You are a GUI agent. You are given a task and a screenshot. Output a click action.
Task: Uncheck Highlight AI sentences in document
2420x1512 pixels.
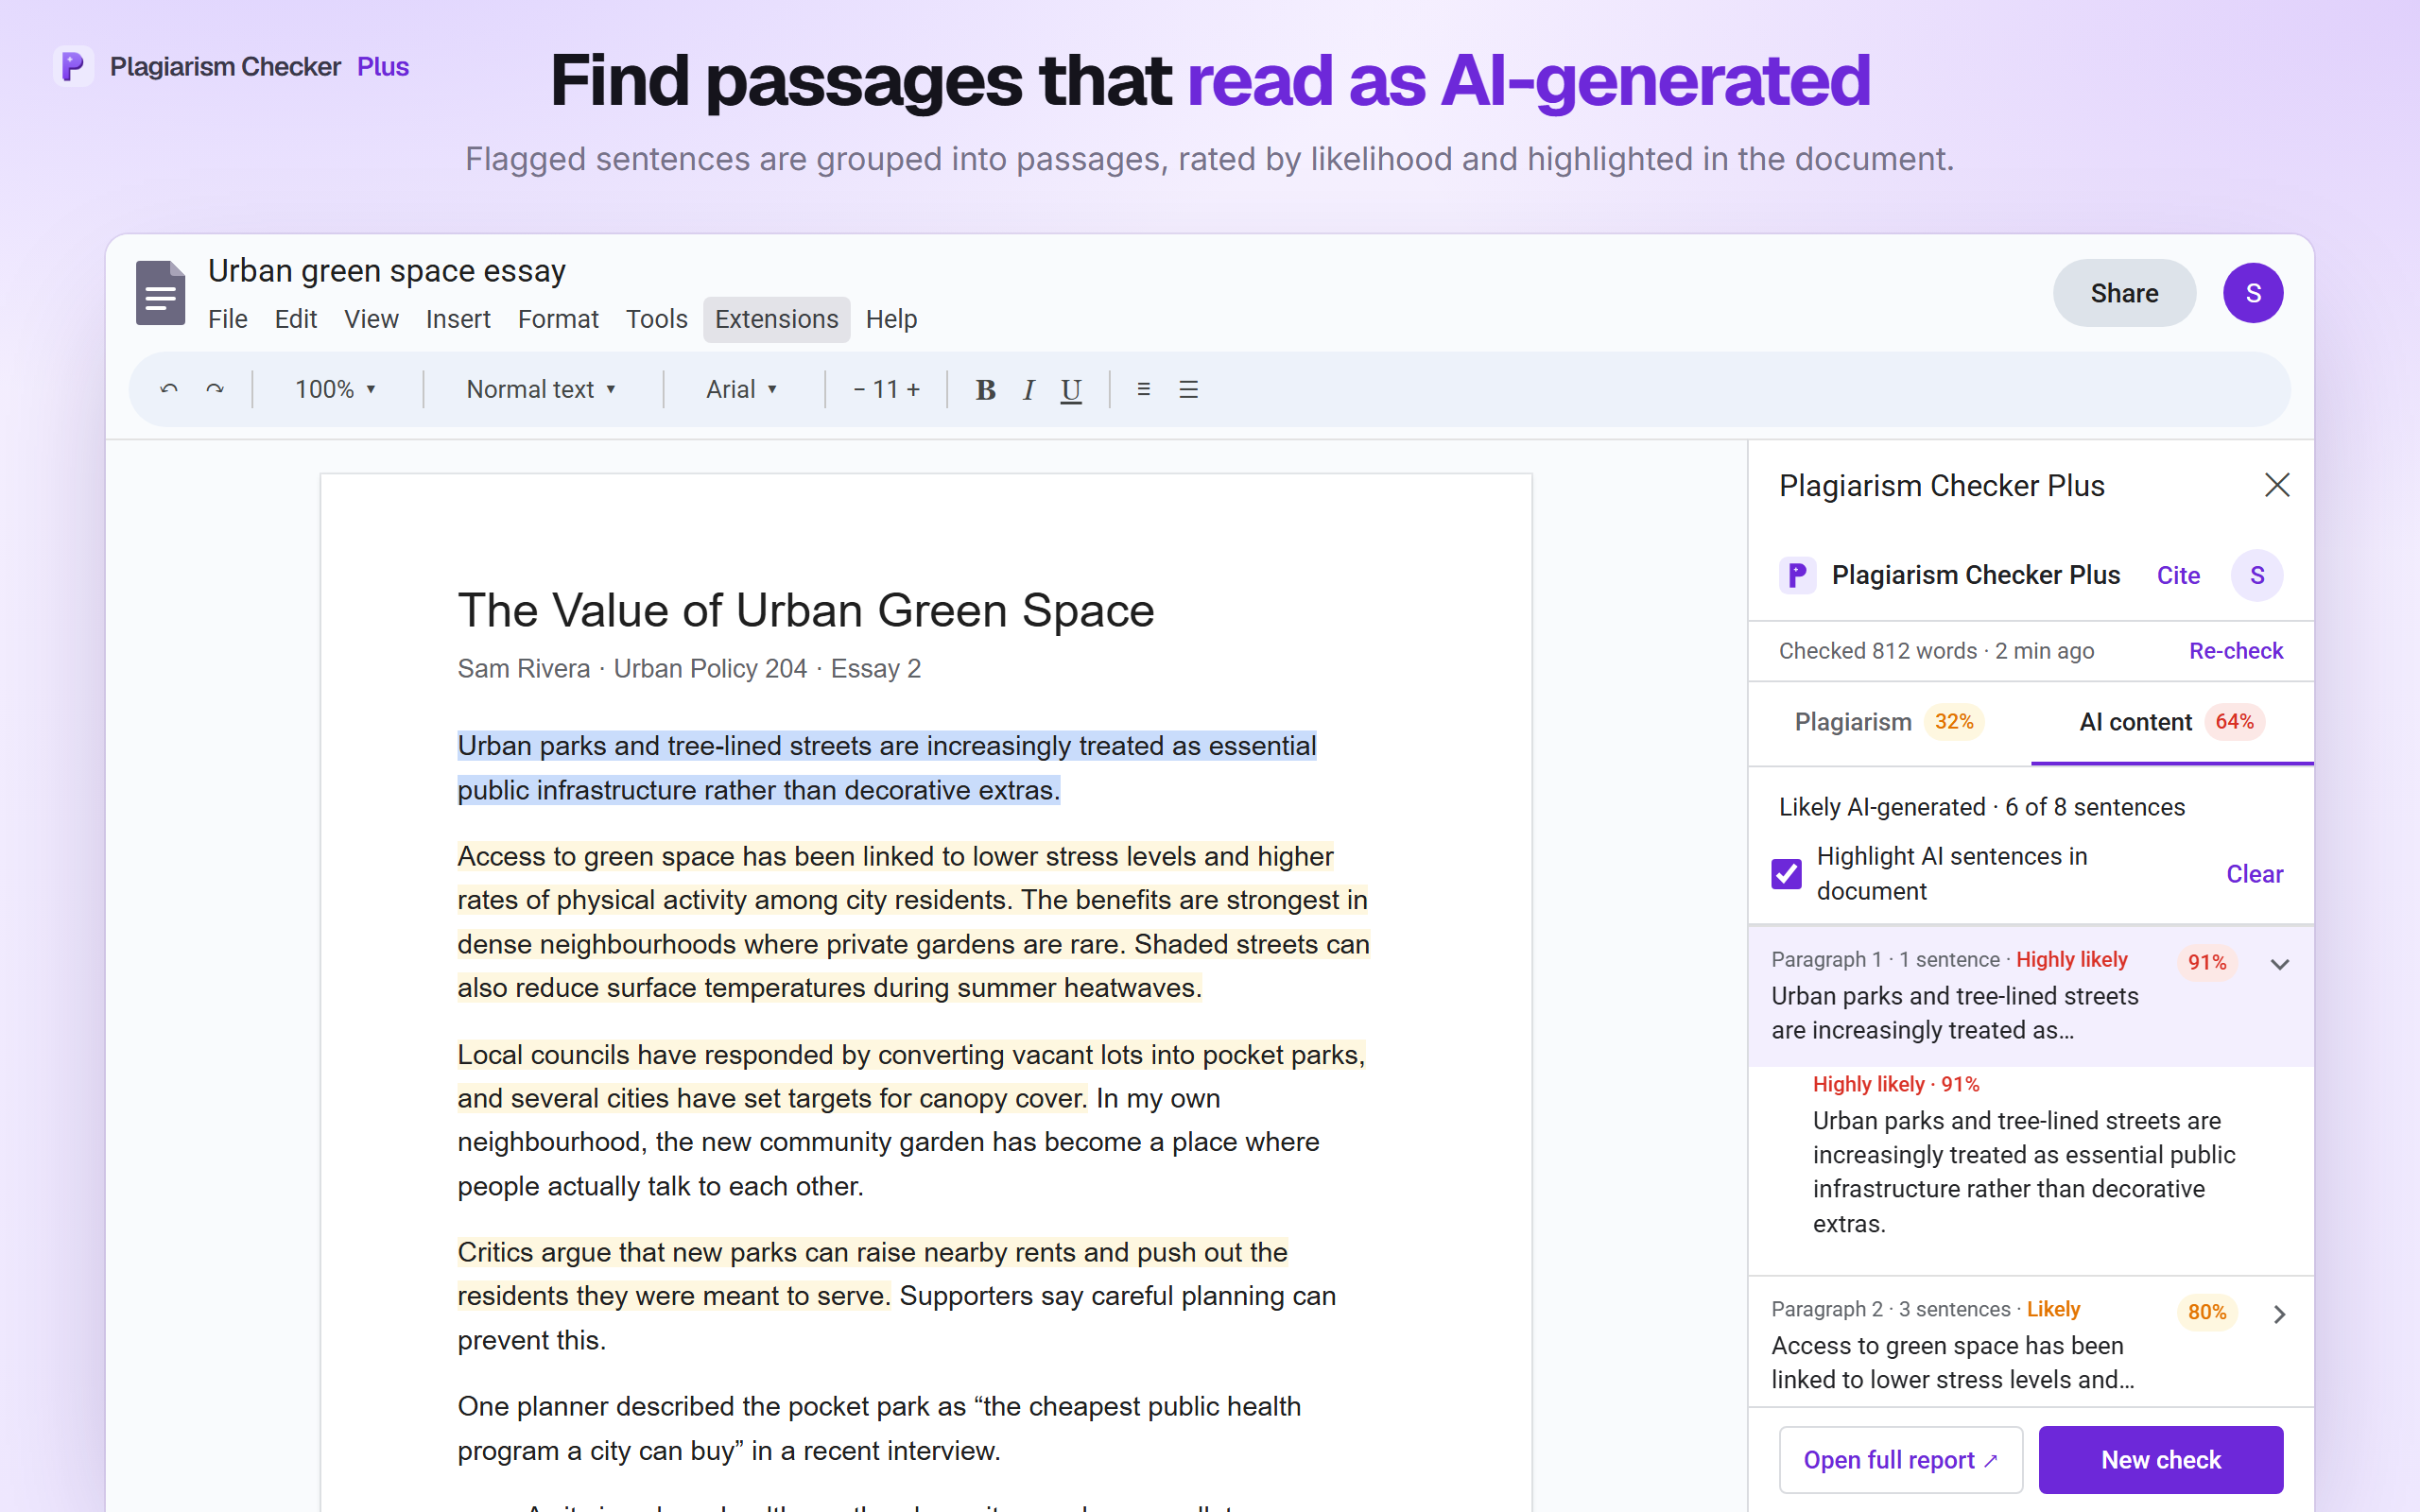pos(1786,873)
